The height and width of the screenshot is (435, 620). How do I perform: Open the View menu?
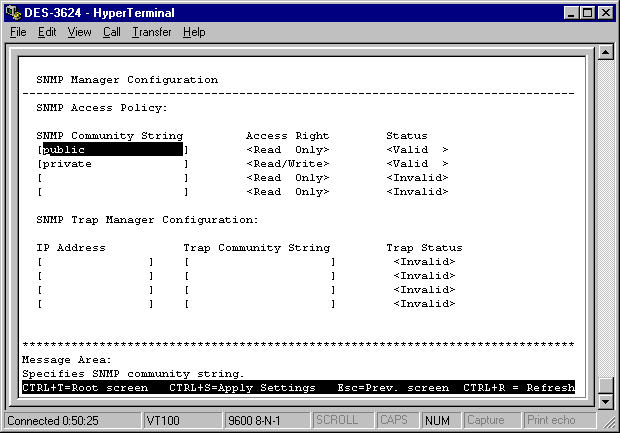pyautogui.click(x=79, y=32)
